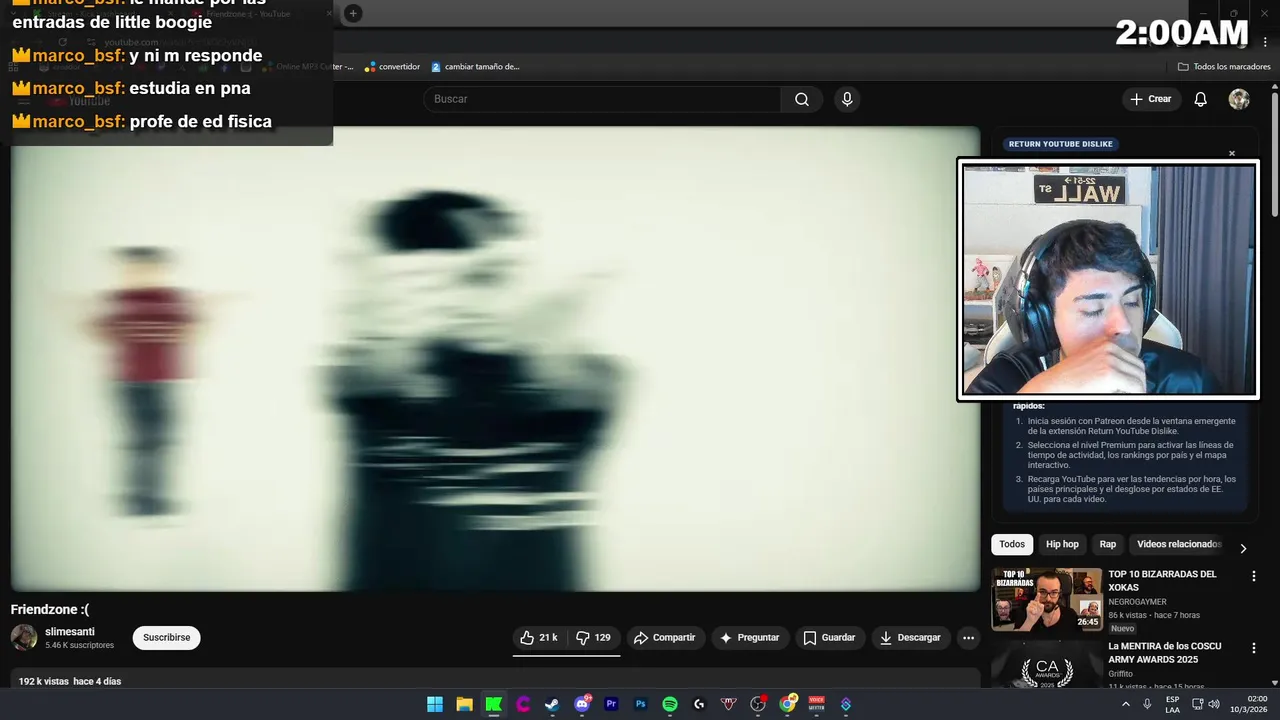Open Voicemeeter from taskbar
Screen dimensions: 1280x720
(817, 704)
